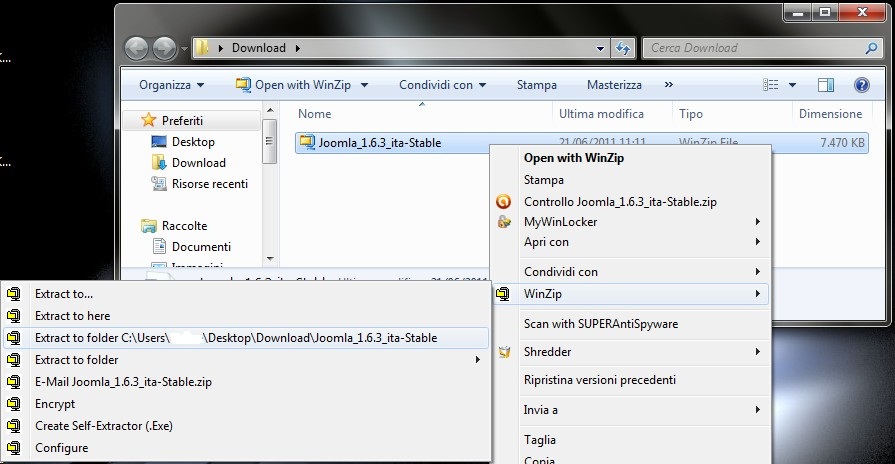
Task: Click the navigation pane scroll down arrow
Action: [270, 259]
